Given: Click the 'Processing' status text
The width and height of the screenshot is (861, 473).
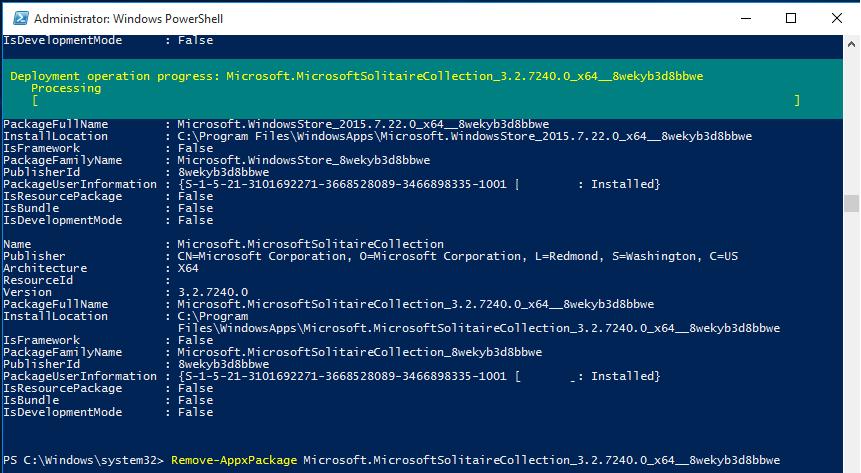Looking at the screenshot, I should click(66, 88).
